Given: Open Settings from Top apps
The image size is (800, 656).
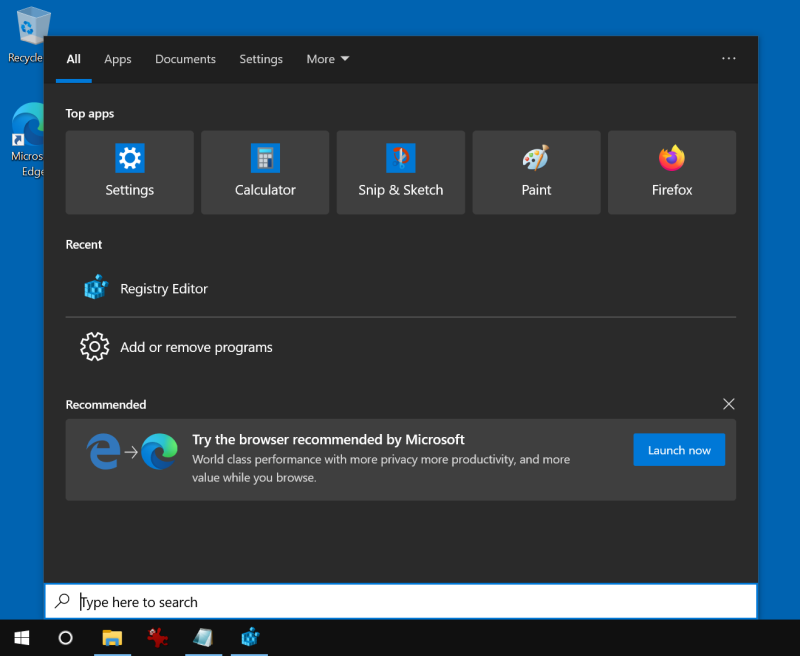Looking at the screenshot, I should pos(130,172).
